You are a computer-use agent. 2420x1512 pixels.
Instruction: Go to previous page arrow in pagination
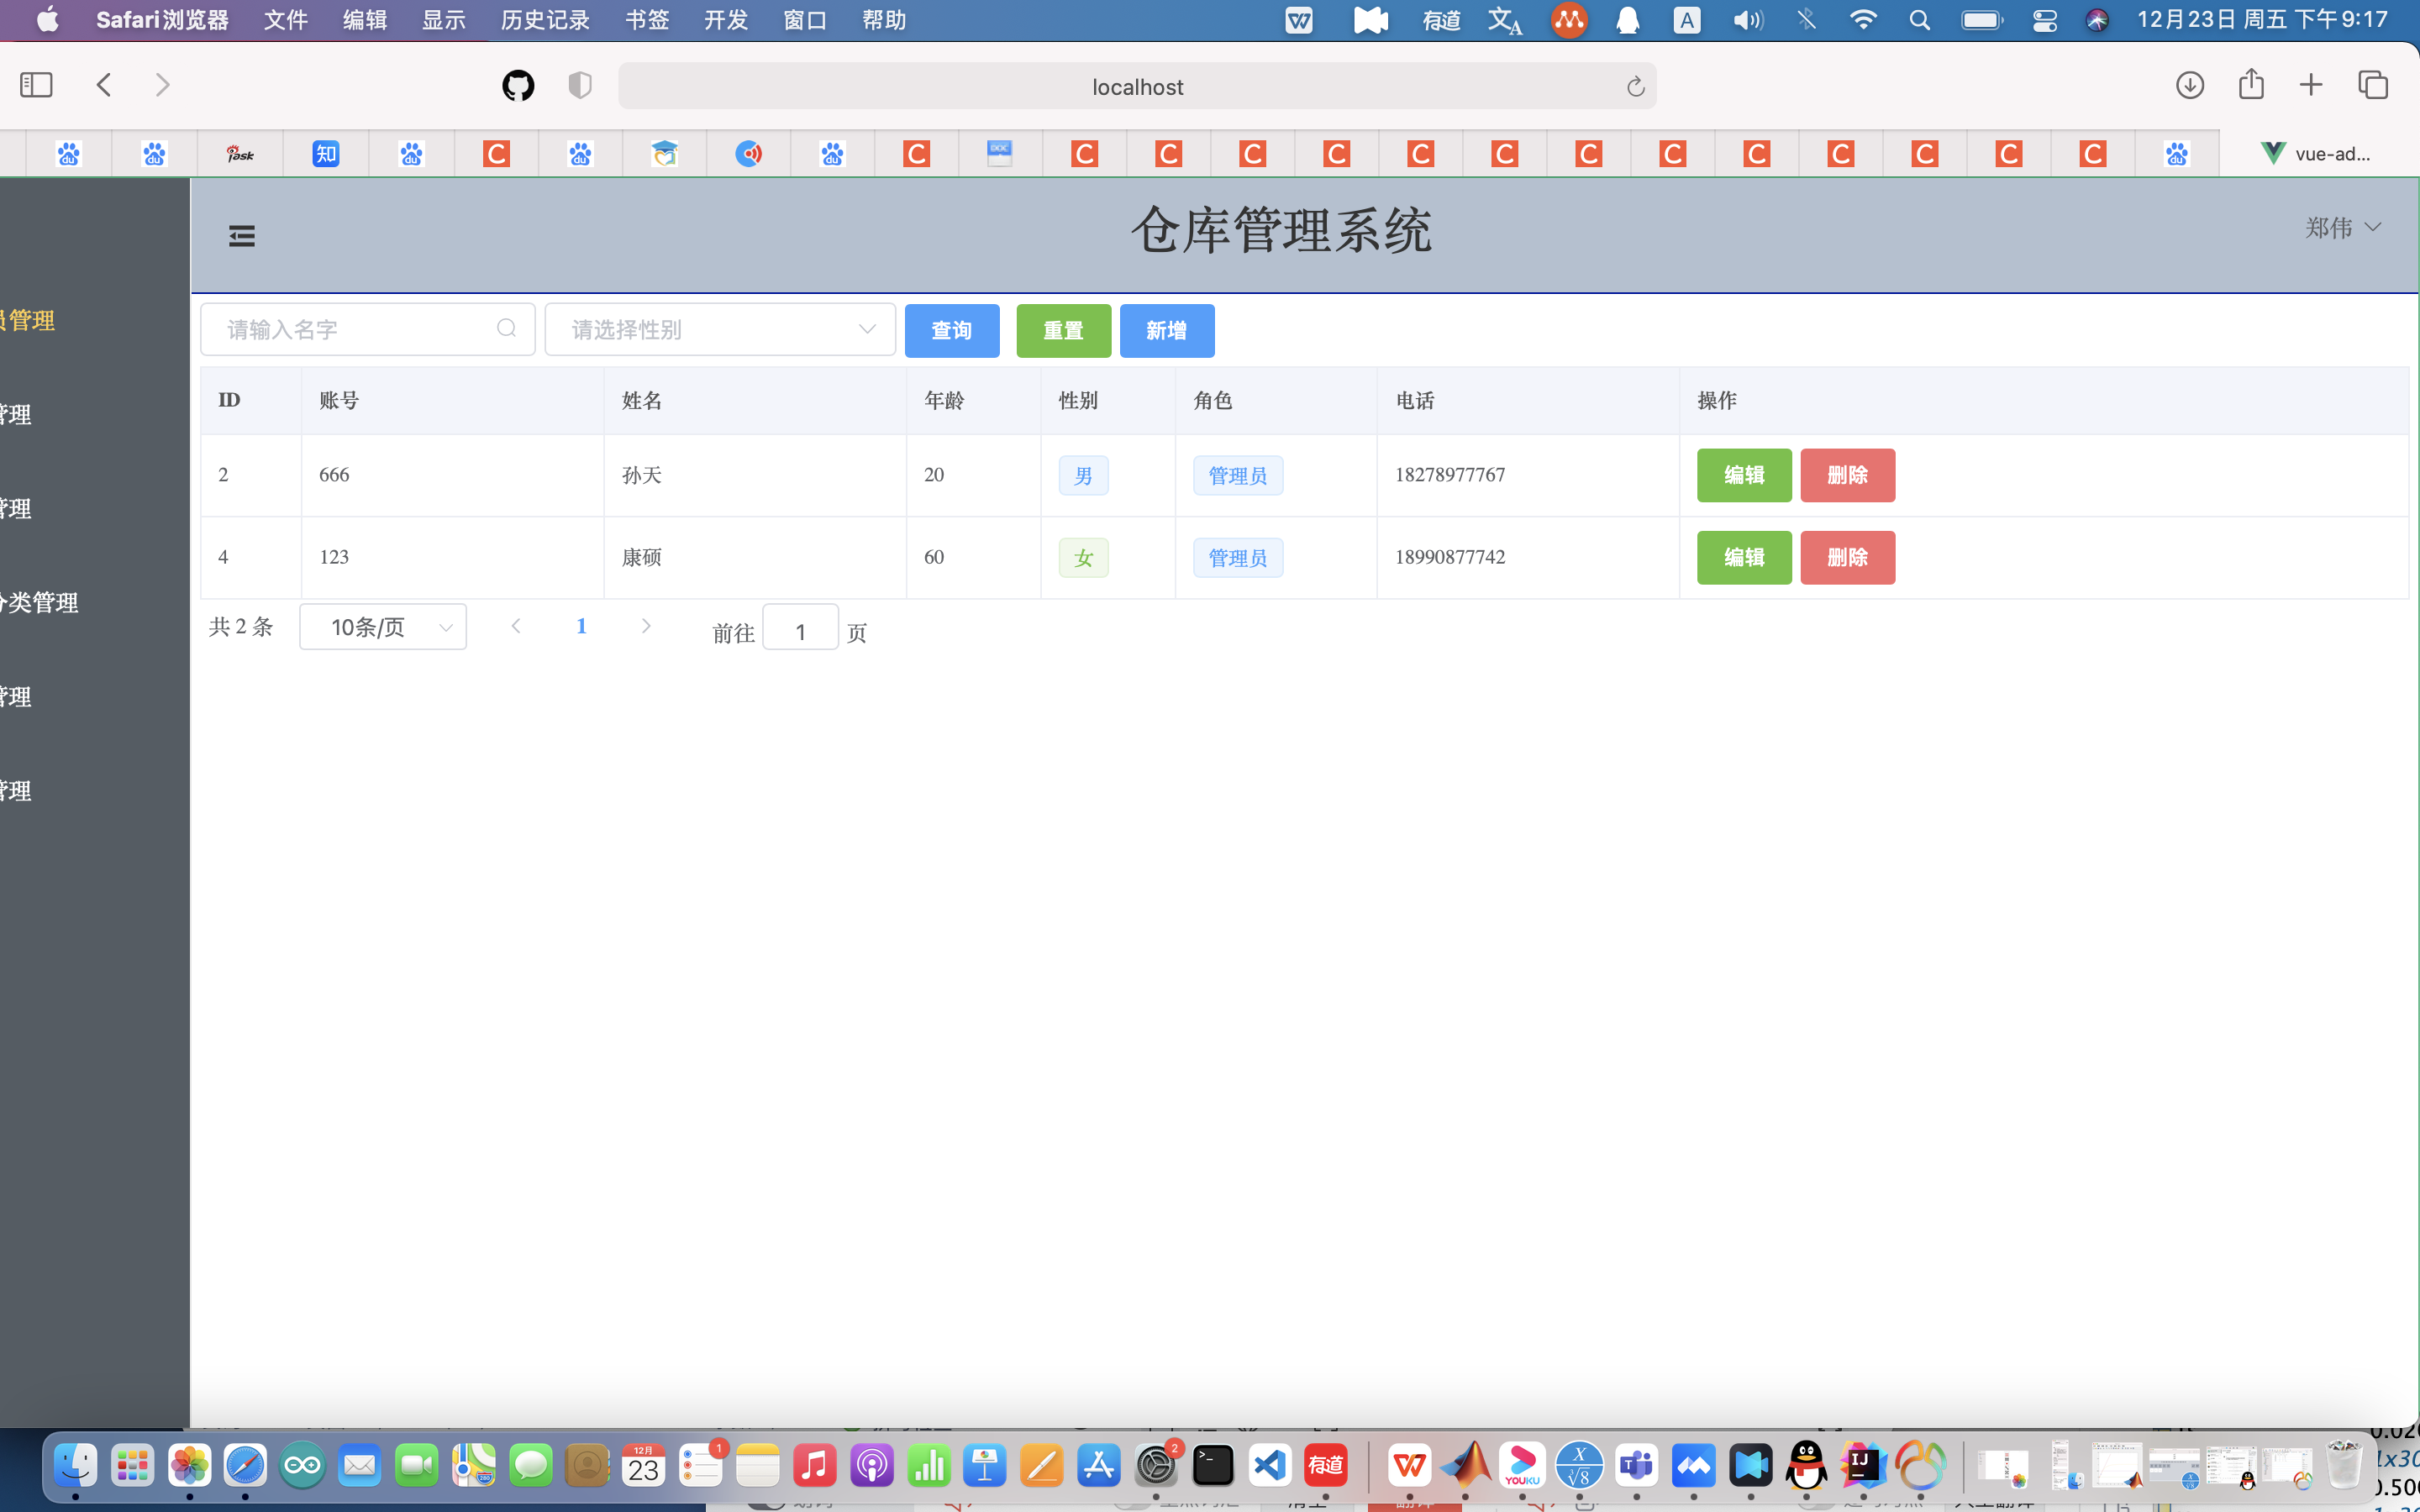(x=516, y=626)
